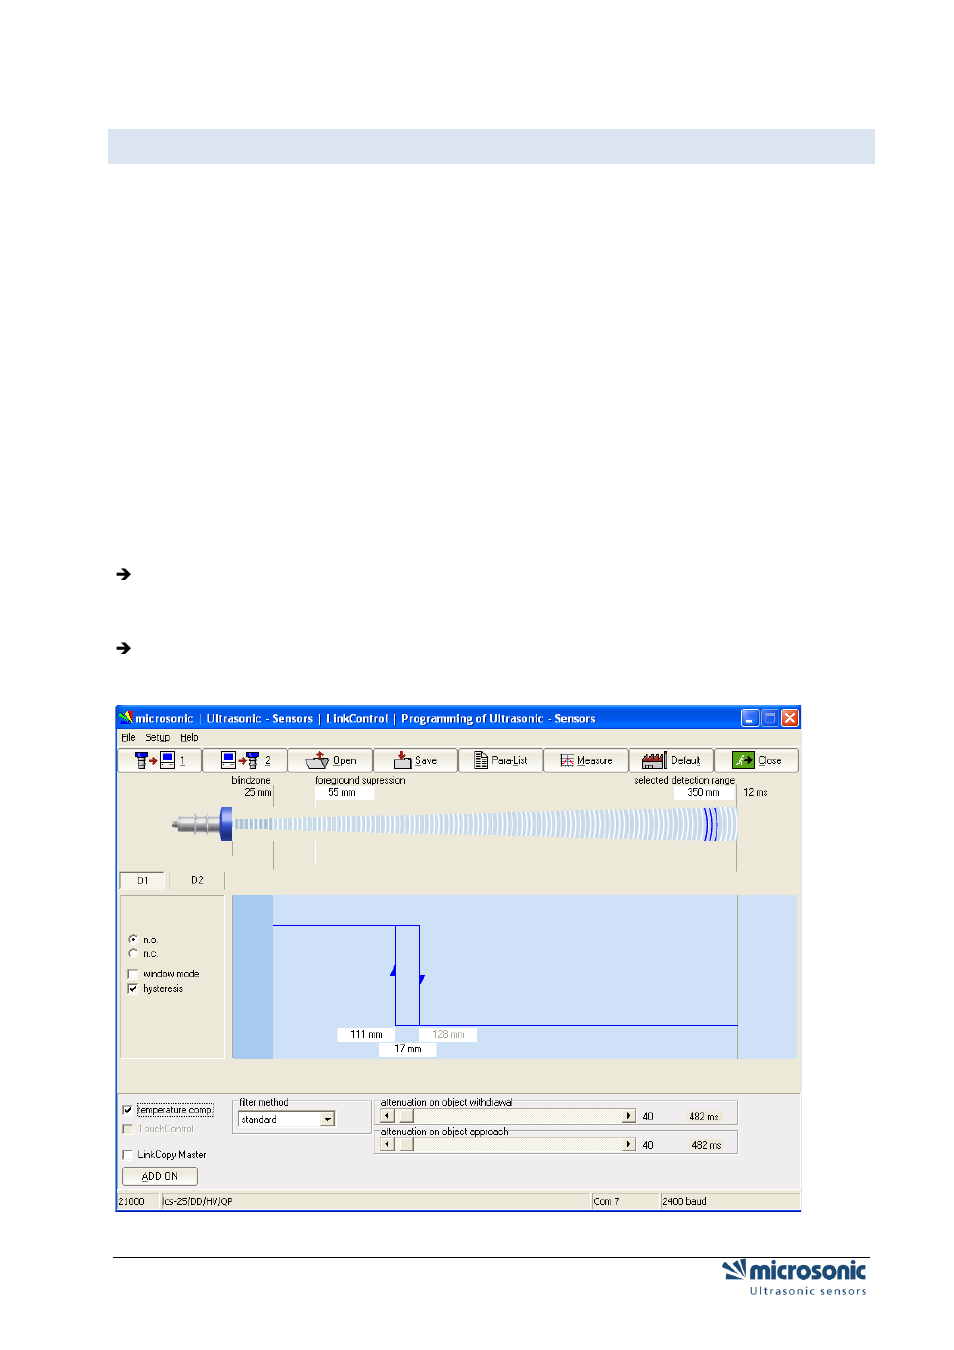
Task: Click the Open folder toolbar button
Action: point(330,760)
